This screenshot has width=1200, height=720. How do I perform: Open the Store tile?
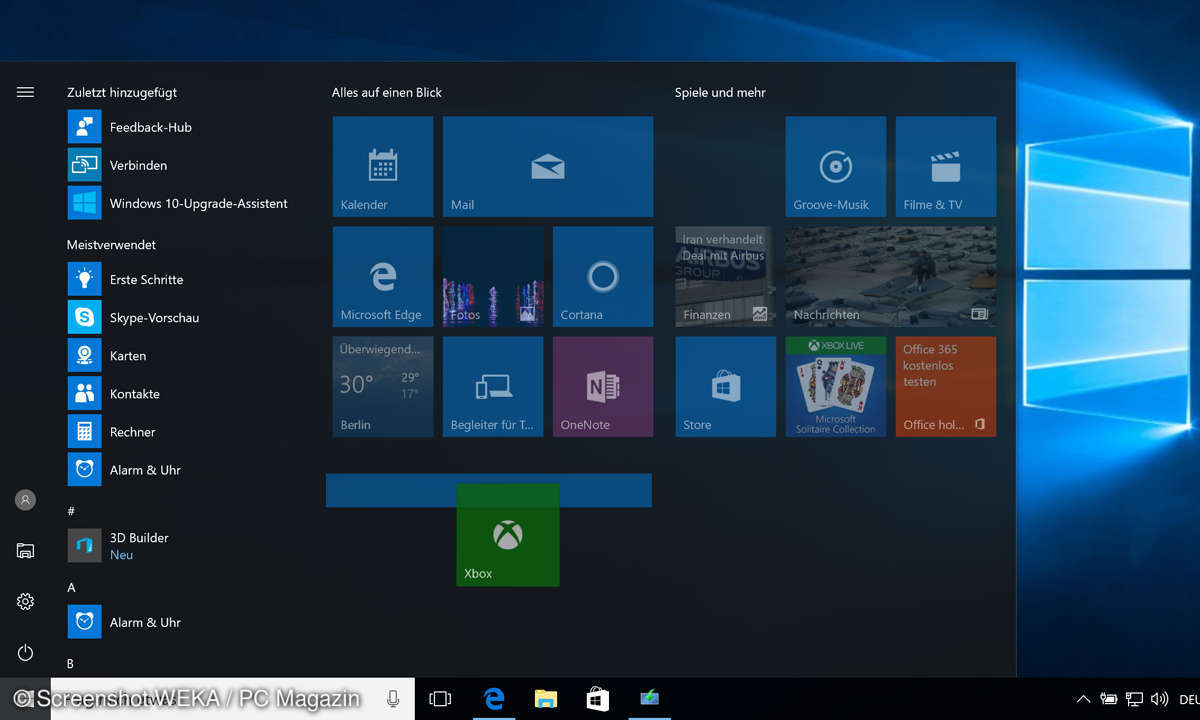pos(726,387)
